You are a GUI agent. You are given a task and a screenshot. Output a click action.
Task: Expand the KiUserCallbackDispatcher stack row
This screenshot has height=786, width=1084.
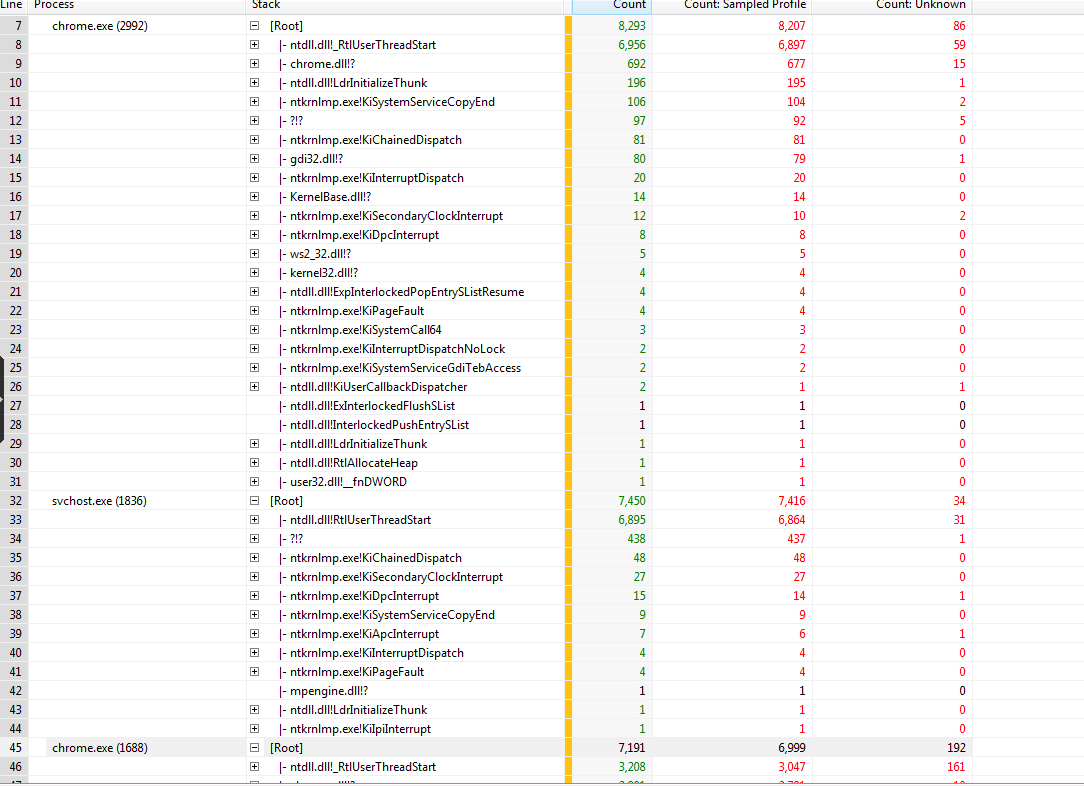tap(254, 387)
